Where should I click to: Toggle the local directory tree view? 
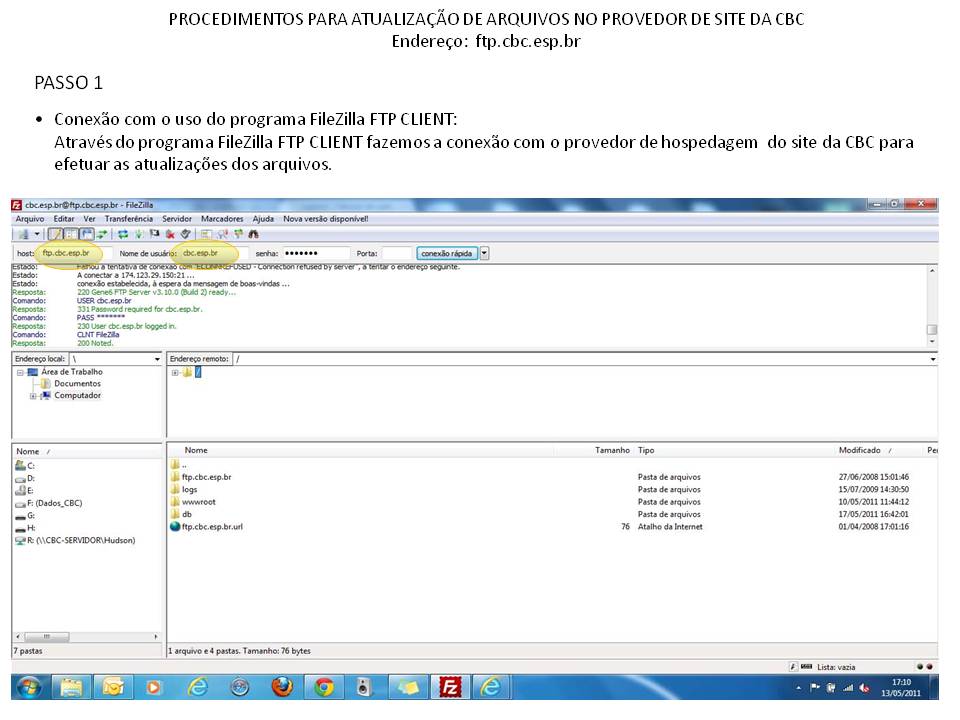pos(71,234)
